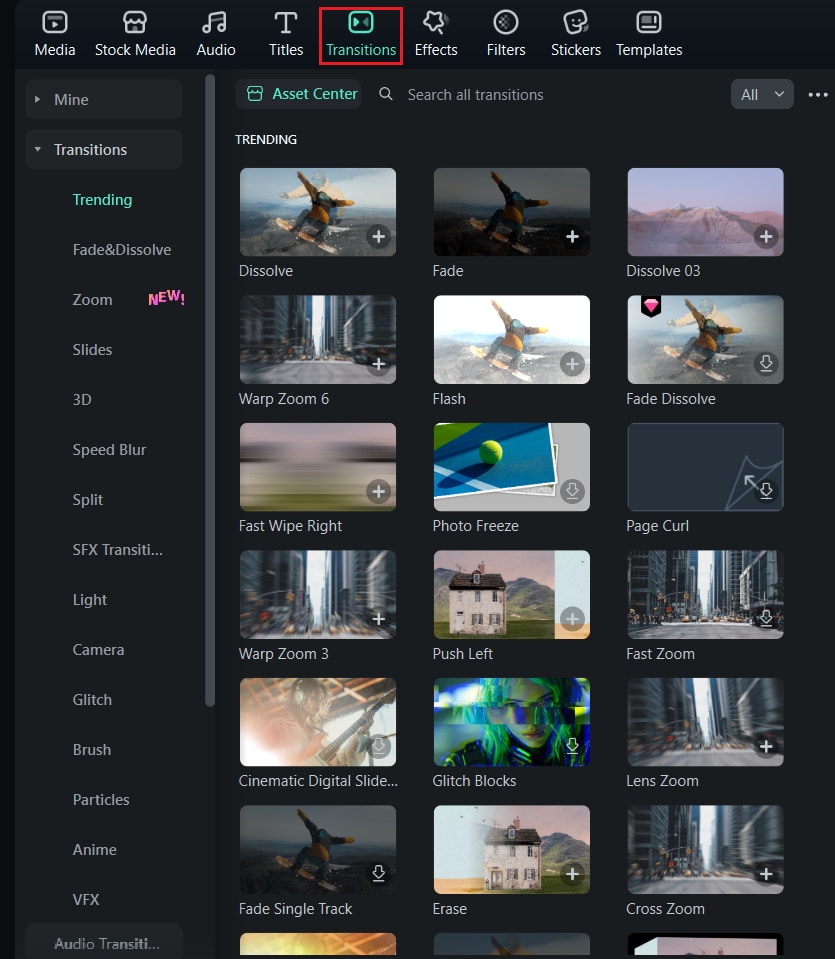Image resolution: width=835 pixels, height=959 pixels.
Task: Open the Filters tab
Action: pos(506,35)
